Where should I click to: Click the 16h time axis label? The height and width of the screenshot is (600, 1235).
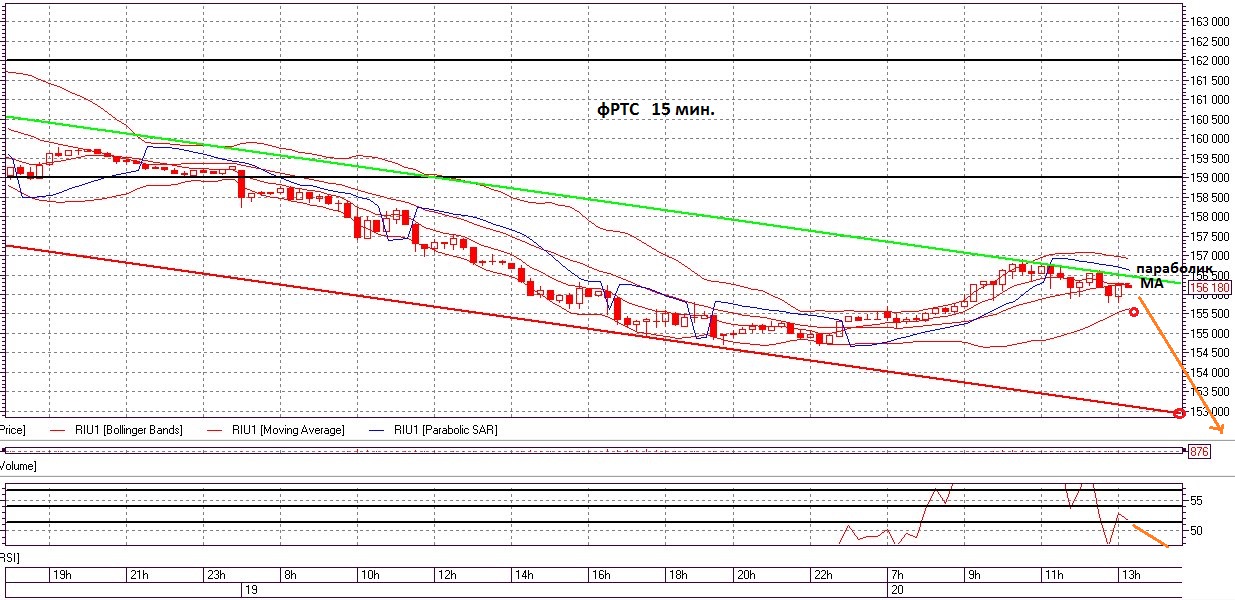pyautogui.click(x=601, y=575)
